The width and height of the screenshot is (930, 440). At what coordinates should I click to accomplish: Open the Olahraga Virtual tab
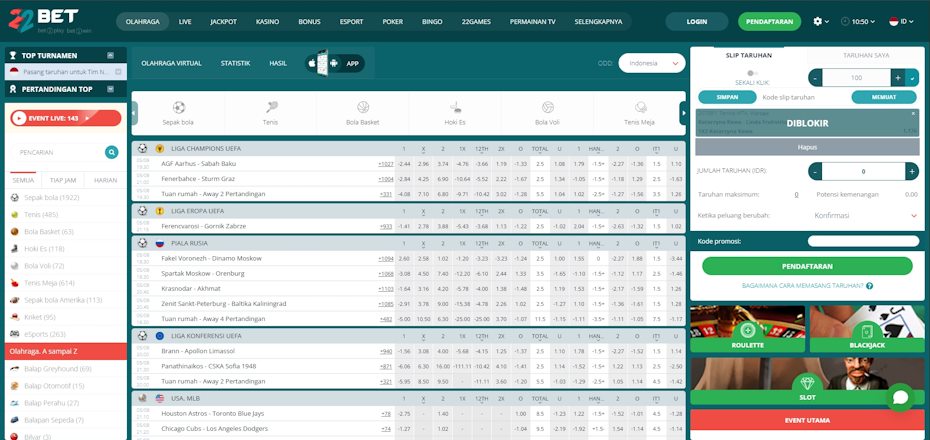pos(171,63)
